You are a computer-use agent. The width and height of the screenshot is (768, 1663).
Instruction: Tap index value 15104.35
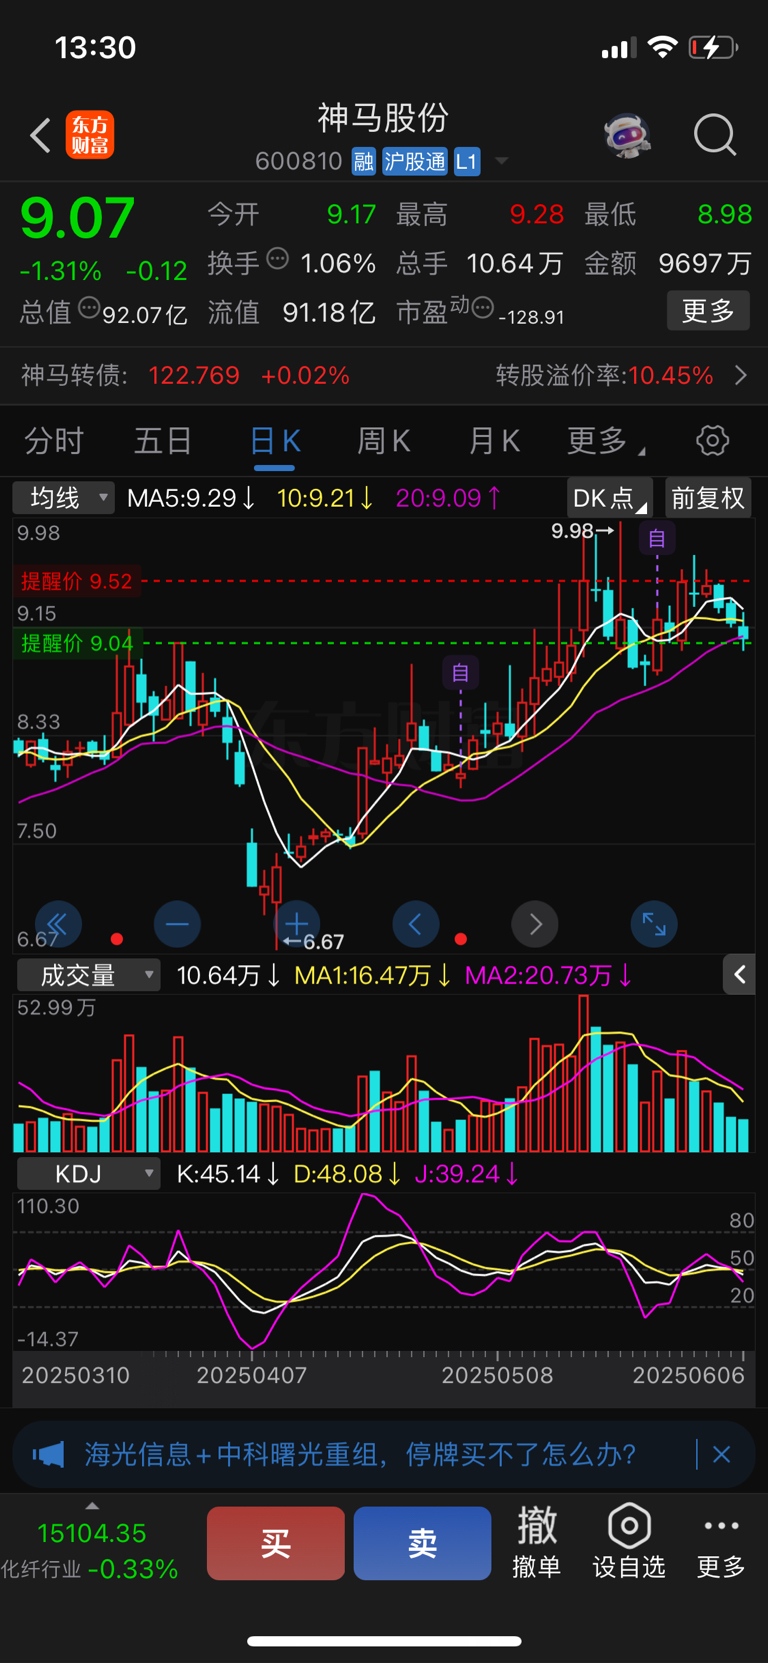92,1533
